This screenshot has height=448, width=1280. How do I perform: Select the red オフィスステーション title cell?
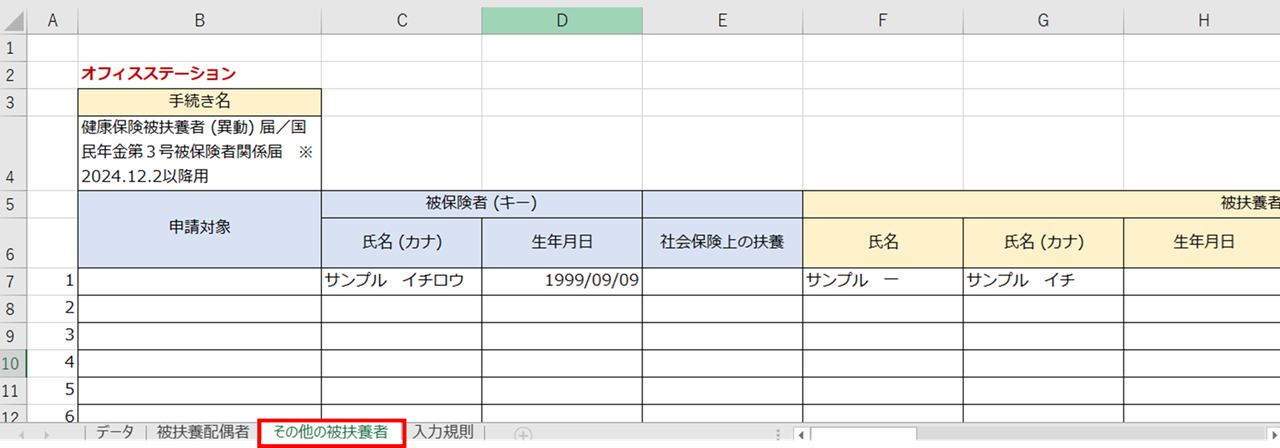point(199,74)
